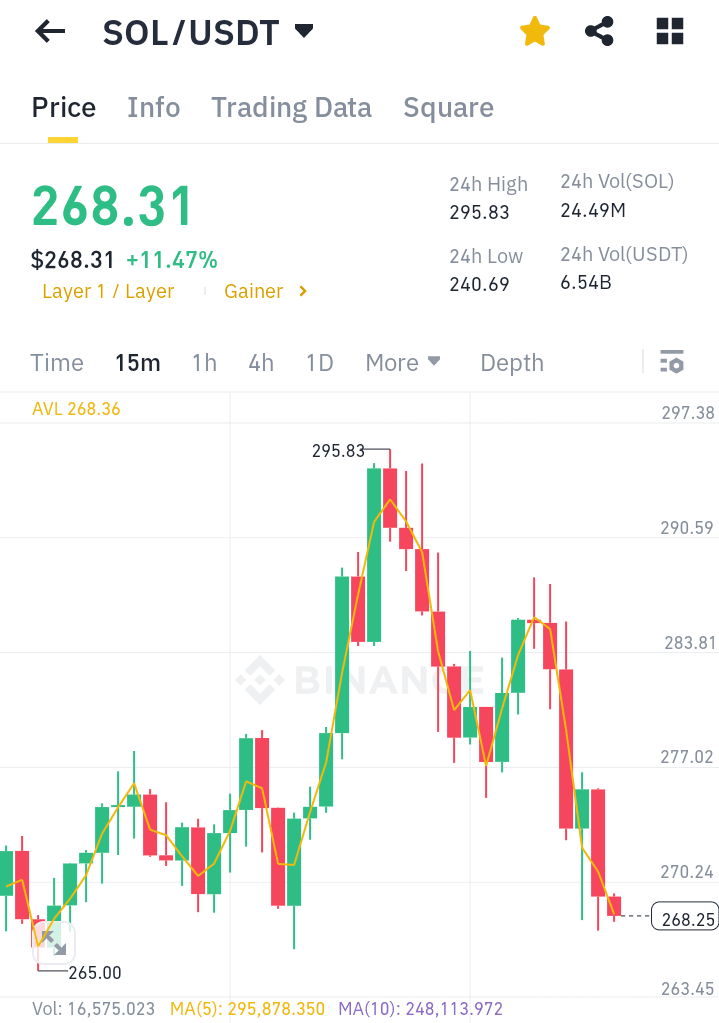
Task: Switch to the Info tab
Action: (153, 108)
